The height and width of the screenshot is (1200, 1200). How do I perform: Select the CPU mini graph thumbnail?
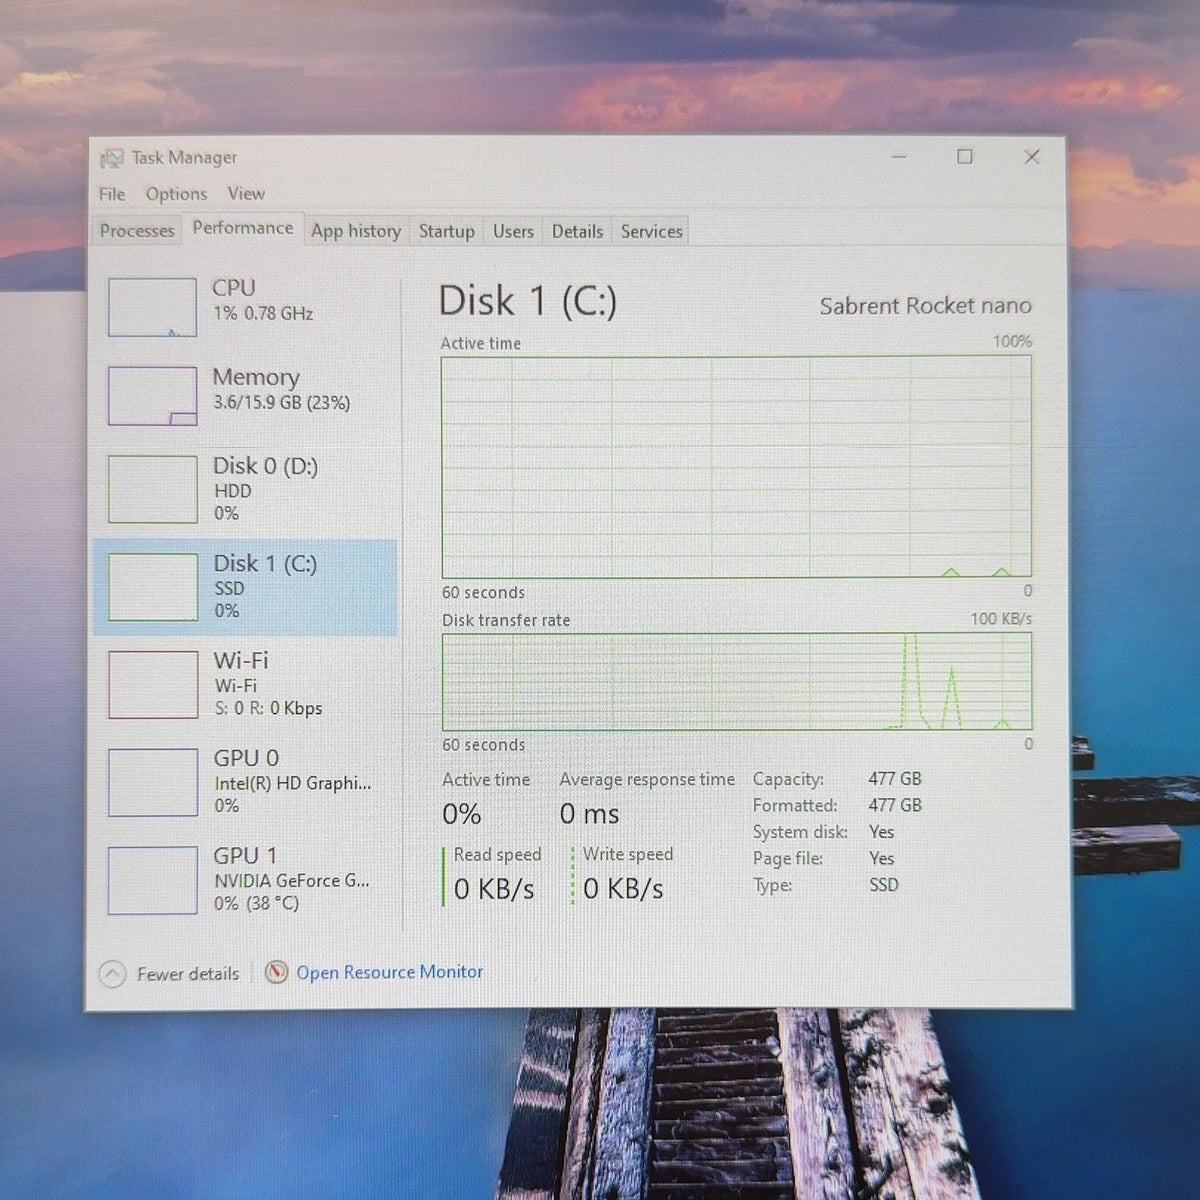pos(152,307)
